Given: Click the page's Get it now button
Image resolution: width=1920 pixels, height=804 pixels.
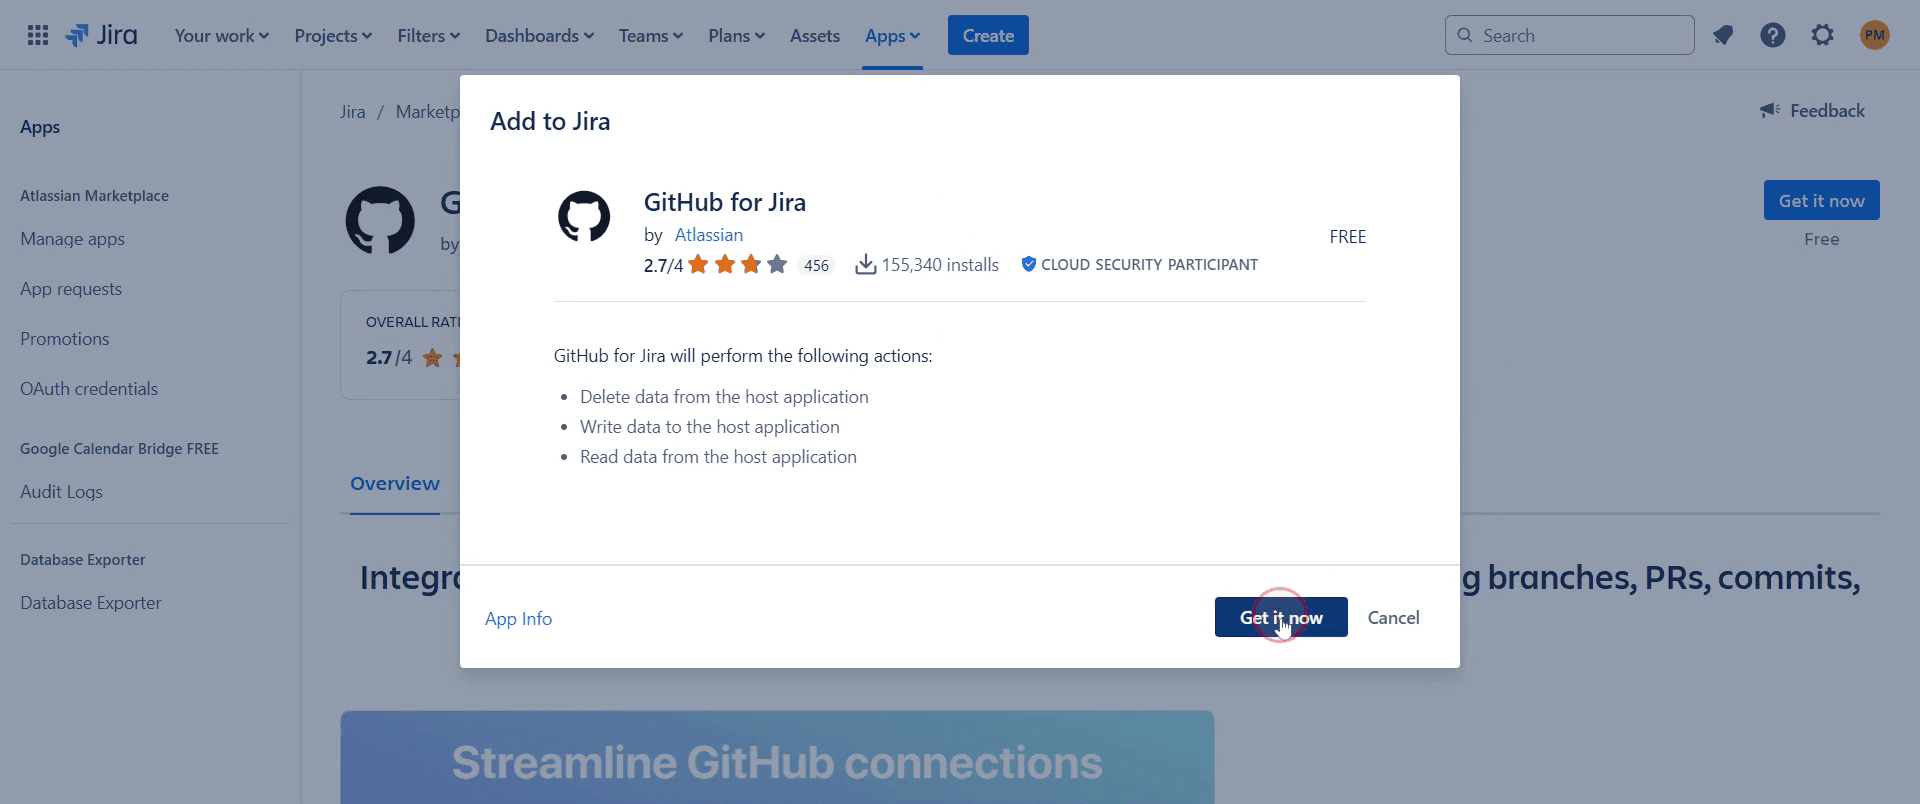Looking at the screenshot, I should pyautogui.click(x=1821, y=200).
